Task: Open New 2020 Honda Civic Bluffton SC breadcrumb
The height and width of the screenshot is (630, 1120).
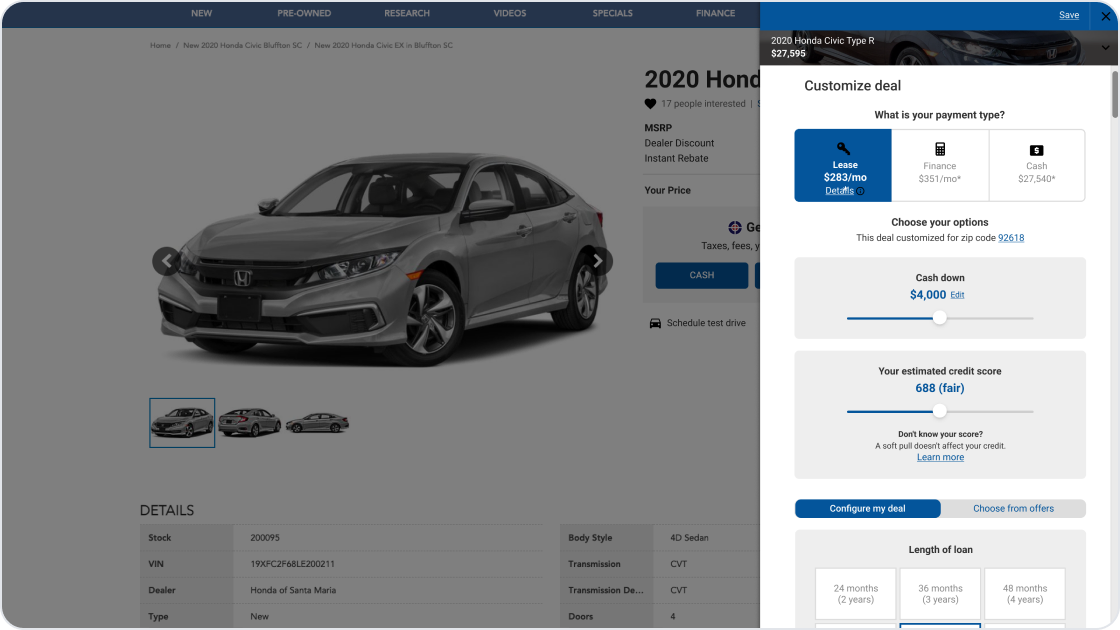Action: coord(242,45)
